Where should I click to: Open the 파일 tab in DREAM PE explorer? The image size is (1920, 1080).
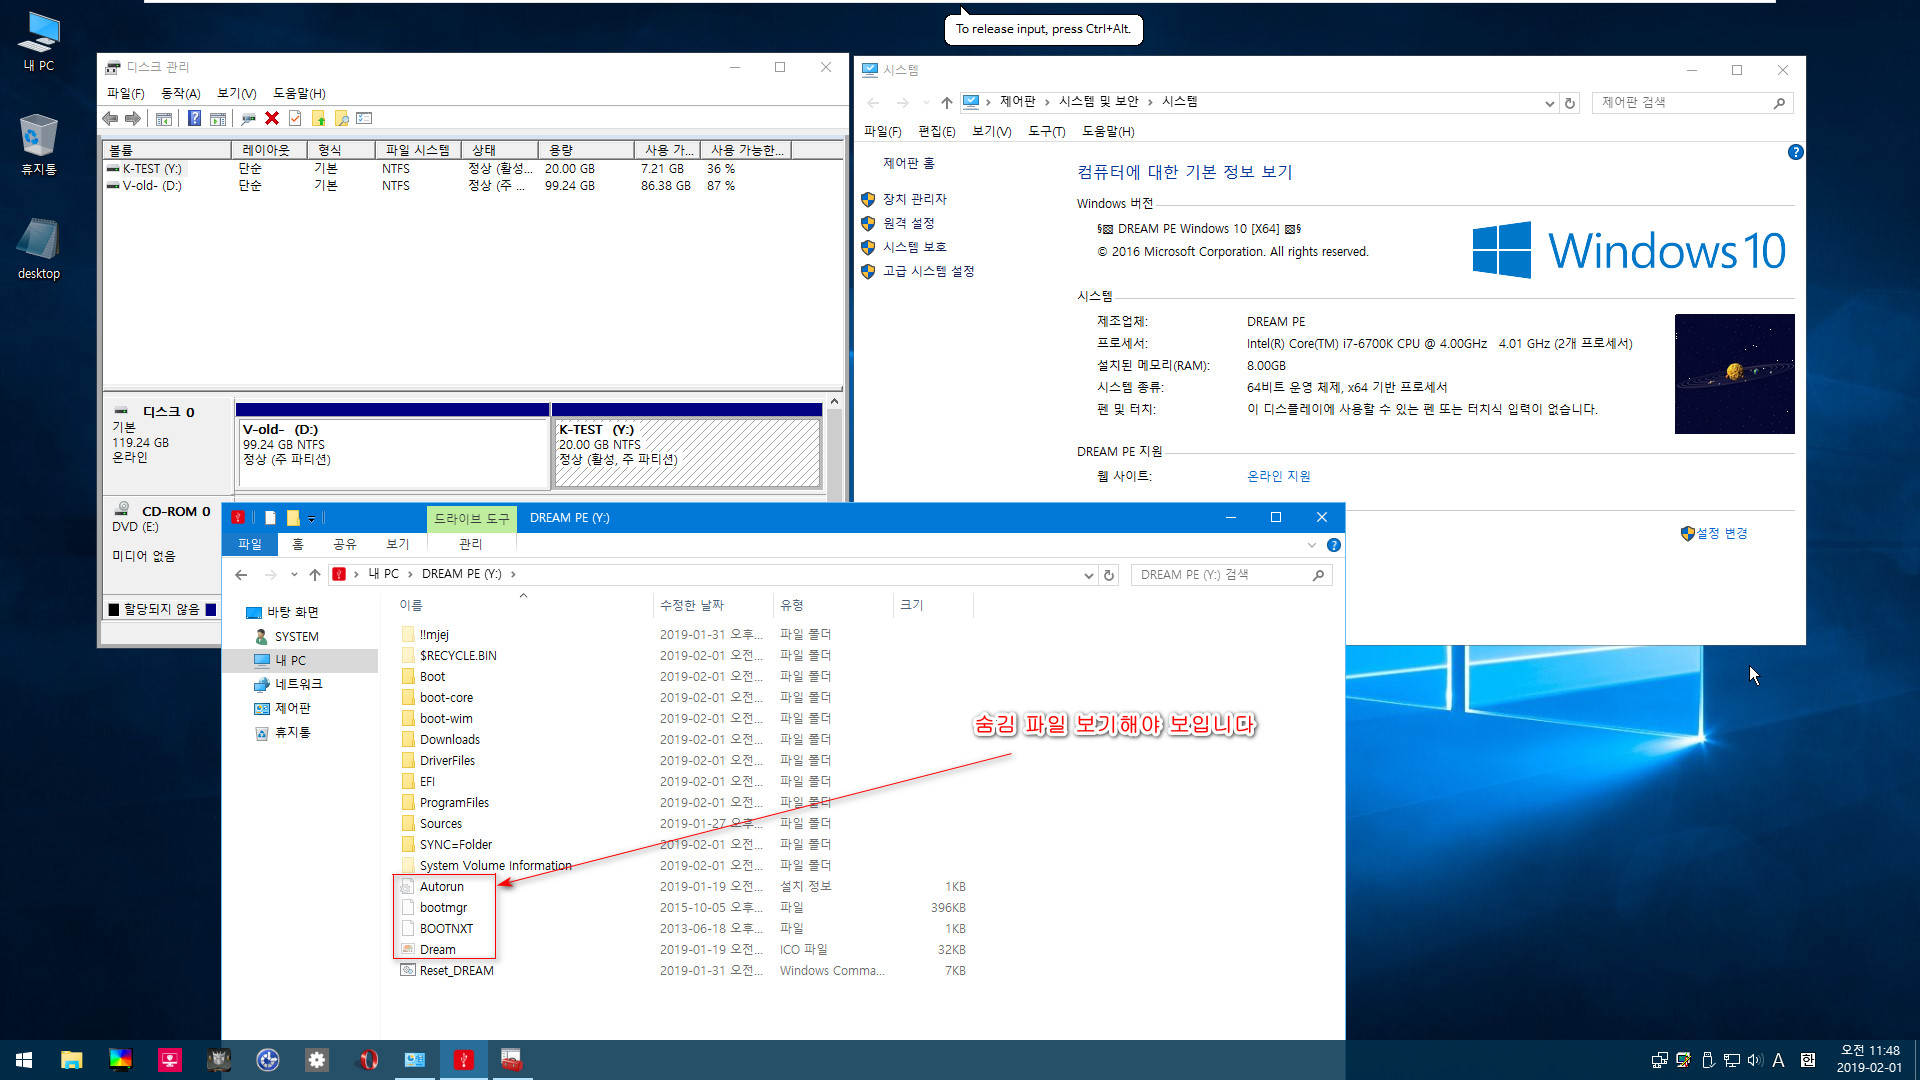249,544
